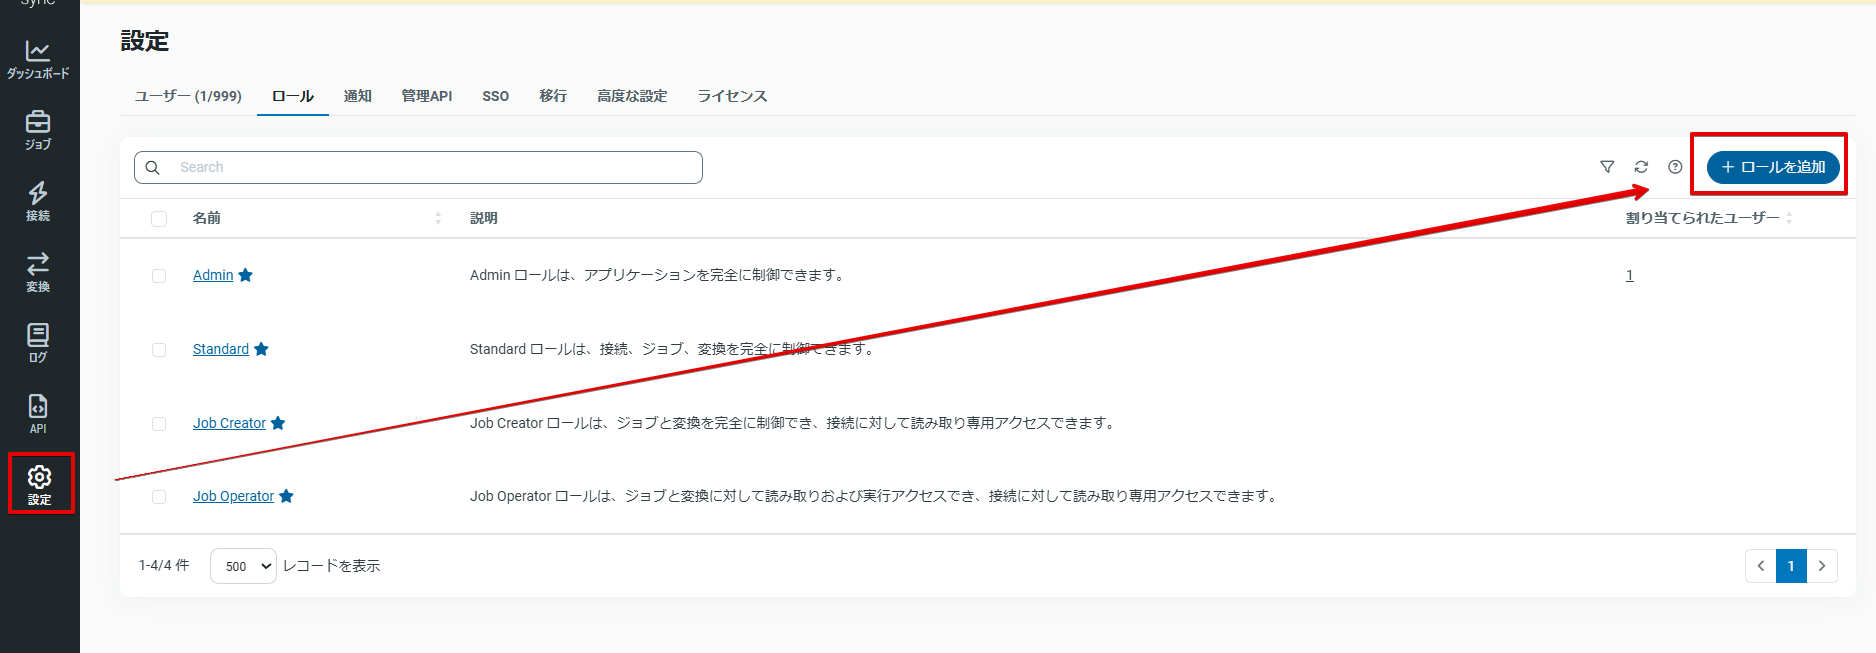The width and height of the screenshot is (1876, 653).
Task: Switch to the 移行 tab
Action: 553,96
